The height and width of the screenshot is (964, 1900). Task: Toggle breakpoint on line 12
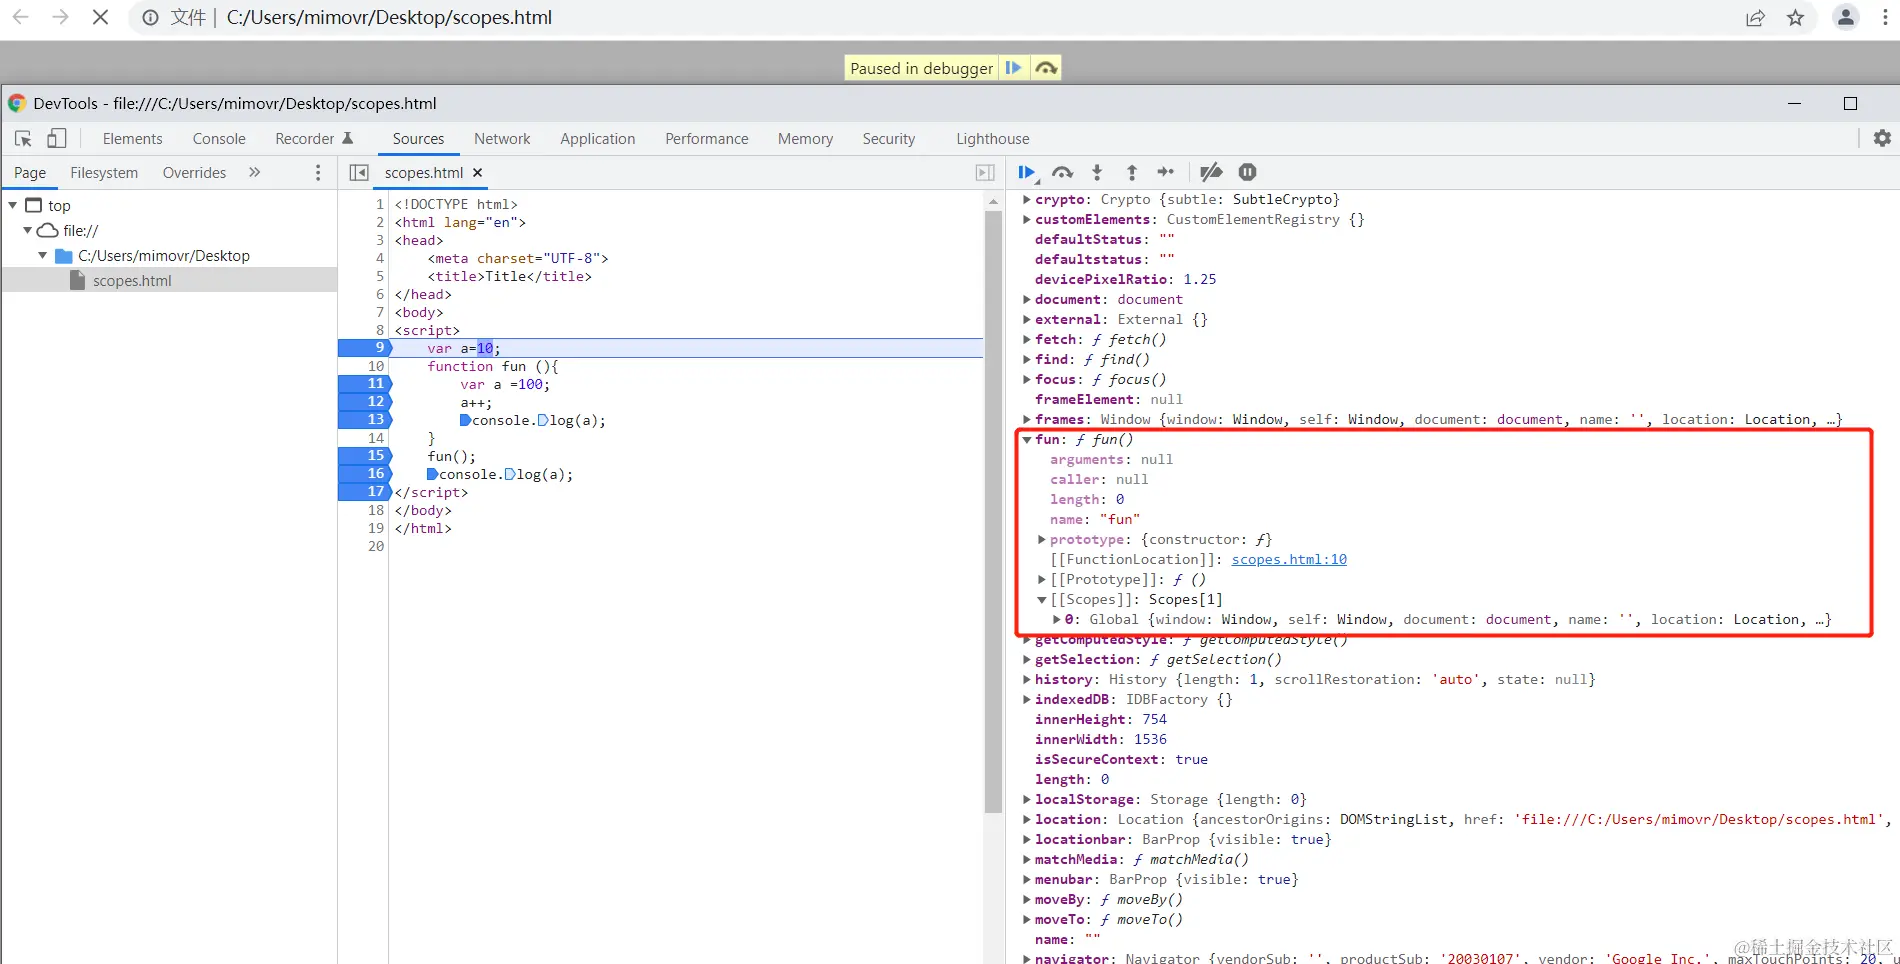pos(365,402)
